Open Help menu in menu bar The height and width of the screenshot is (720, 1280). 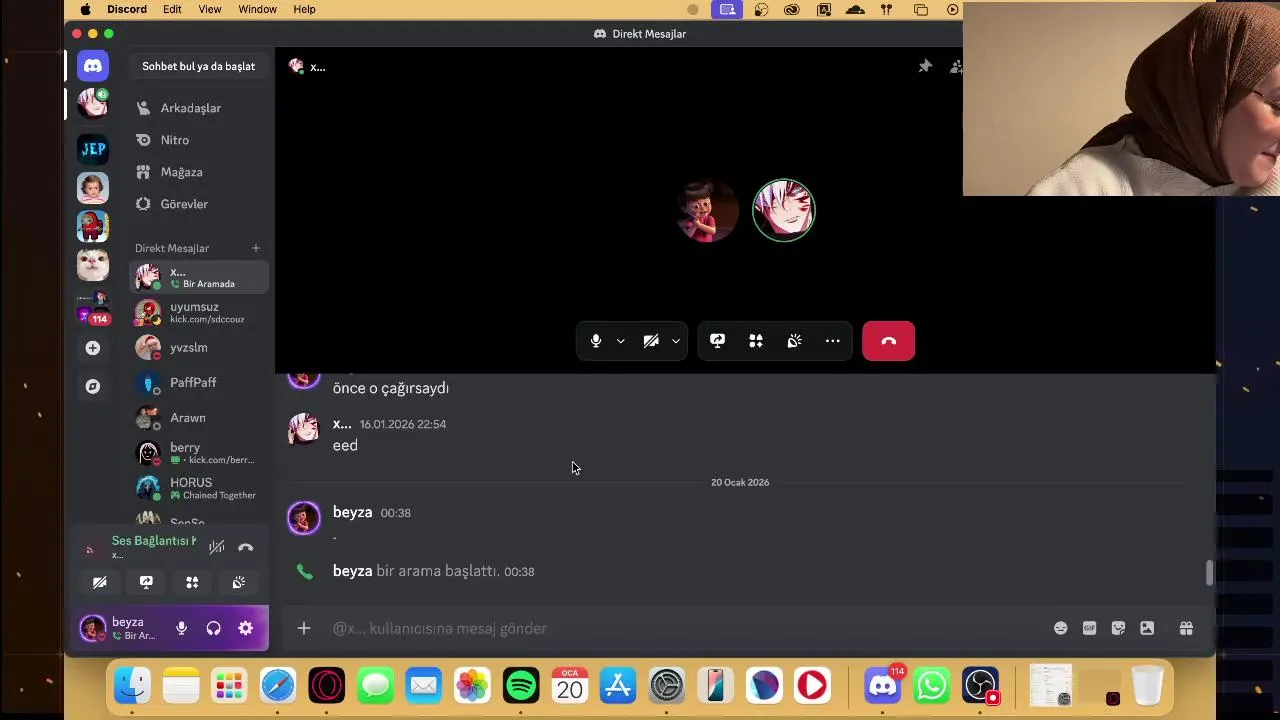pyautogui.click(x=304, y=9)
